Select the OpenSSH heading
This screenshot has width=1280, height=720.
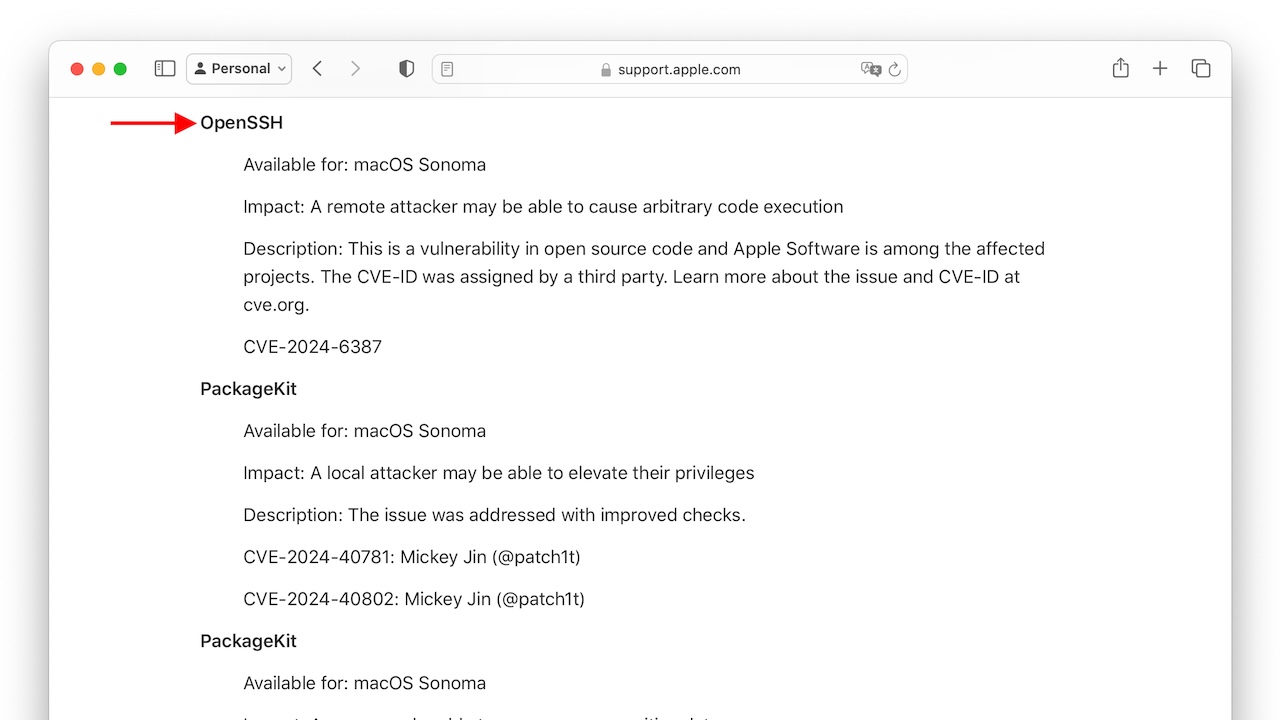click(x=241, y=123)
